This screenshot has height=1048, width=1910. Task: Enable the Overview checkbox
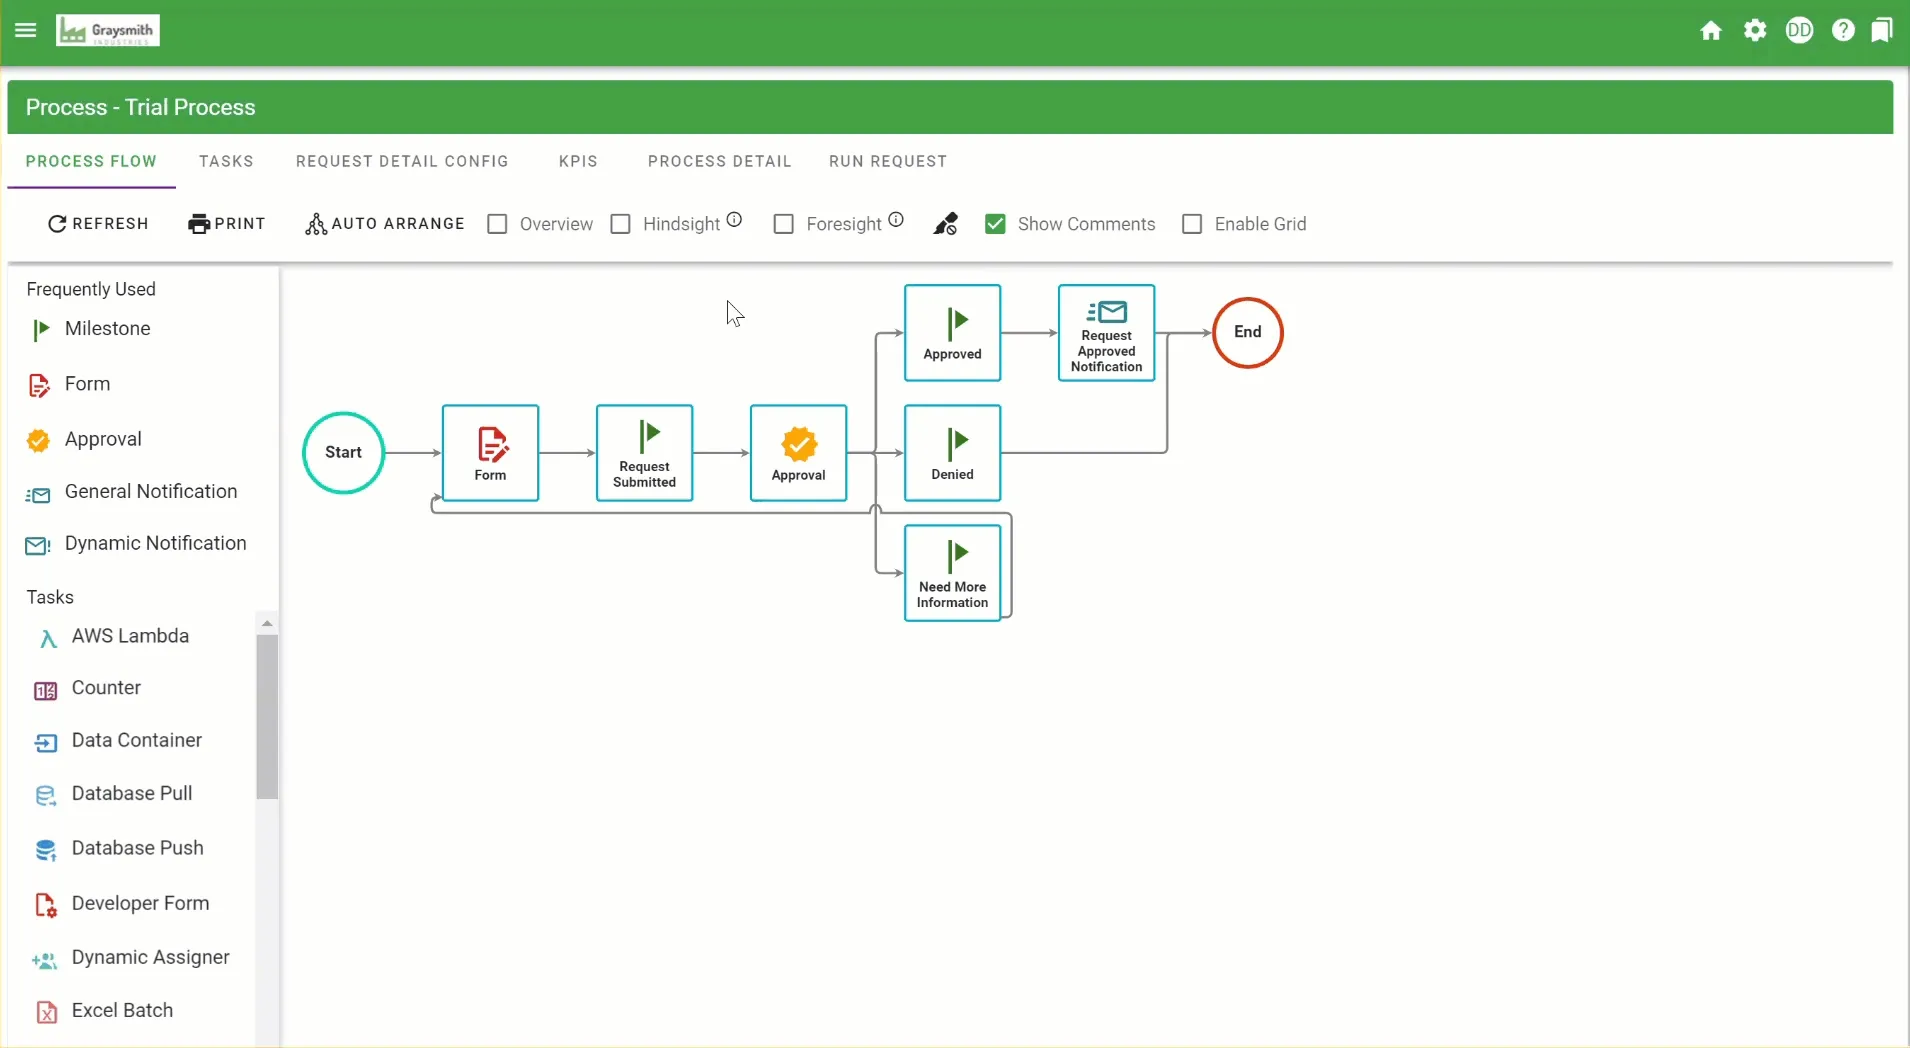point(497,224)
